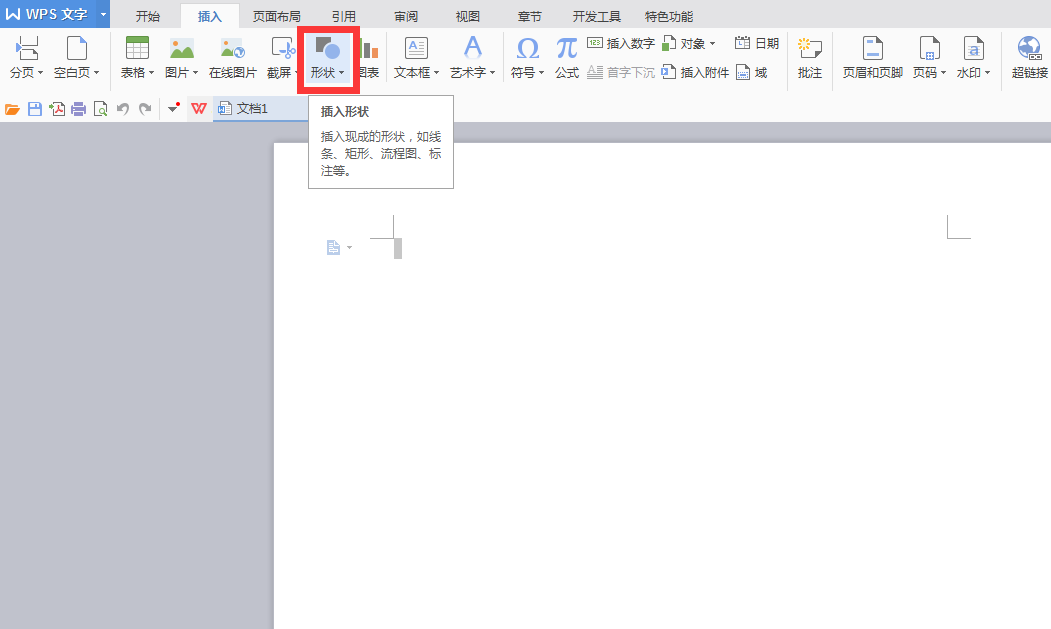Add a comment with 批注 icon

(x=810, y=48)
